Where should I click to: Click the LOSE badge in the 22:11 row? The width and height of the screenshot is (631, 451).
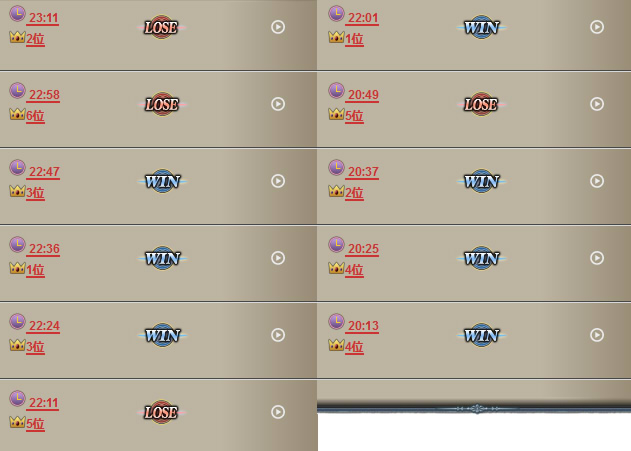(161, 412)
